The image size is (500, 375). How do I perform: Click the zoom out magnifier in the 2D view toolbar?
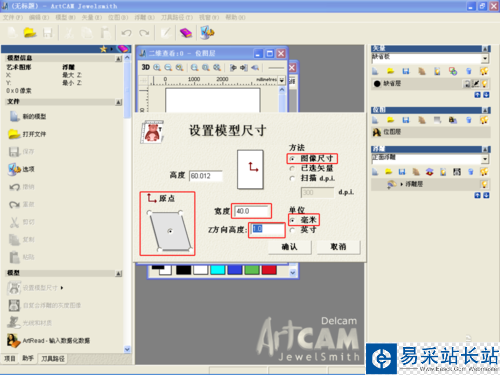click(x=168, y=68)
